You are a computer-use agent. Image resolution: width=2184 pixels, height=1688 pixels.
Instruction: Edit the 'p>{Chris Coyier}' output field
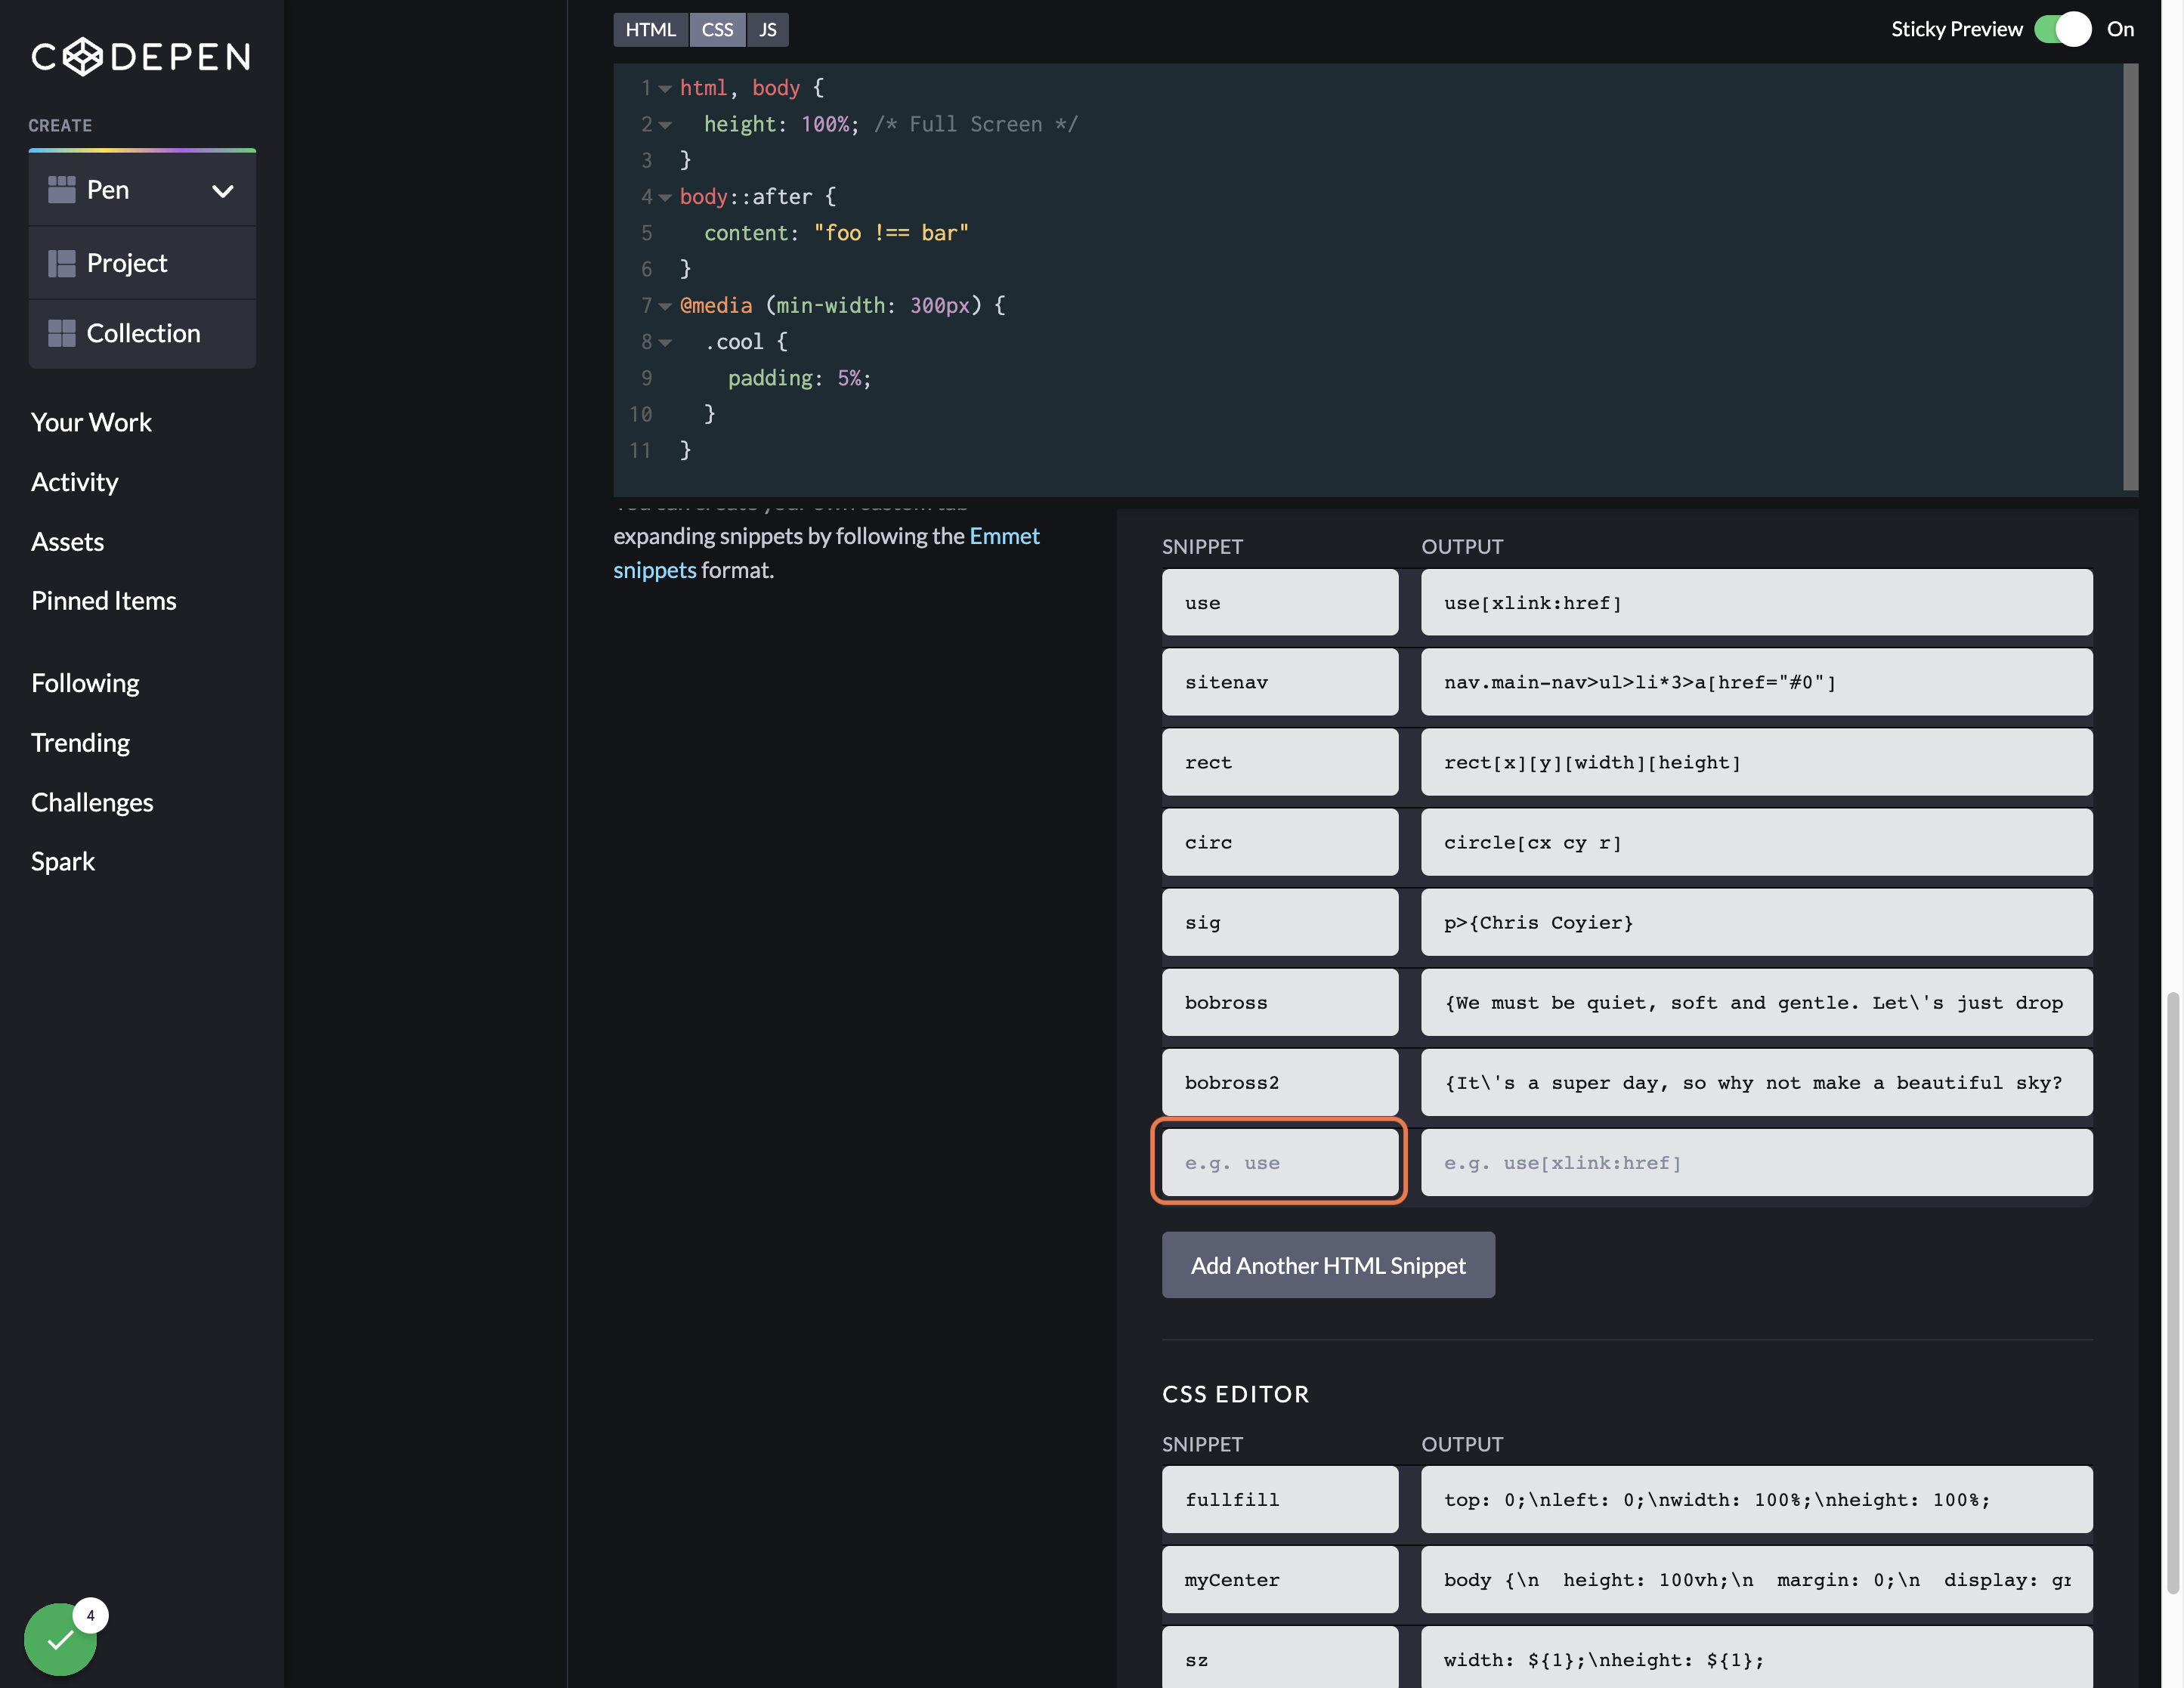pyautogui.click(x=1756, y=922)
